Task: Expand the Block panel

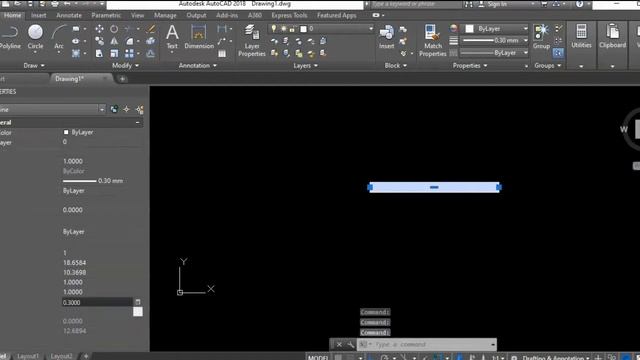Action: pos(396,65)
